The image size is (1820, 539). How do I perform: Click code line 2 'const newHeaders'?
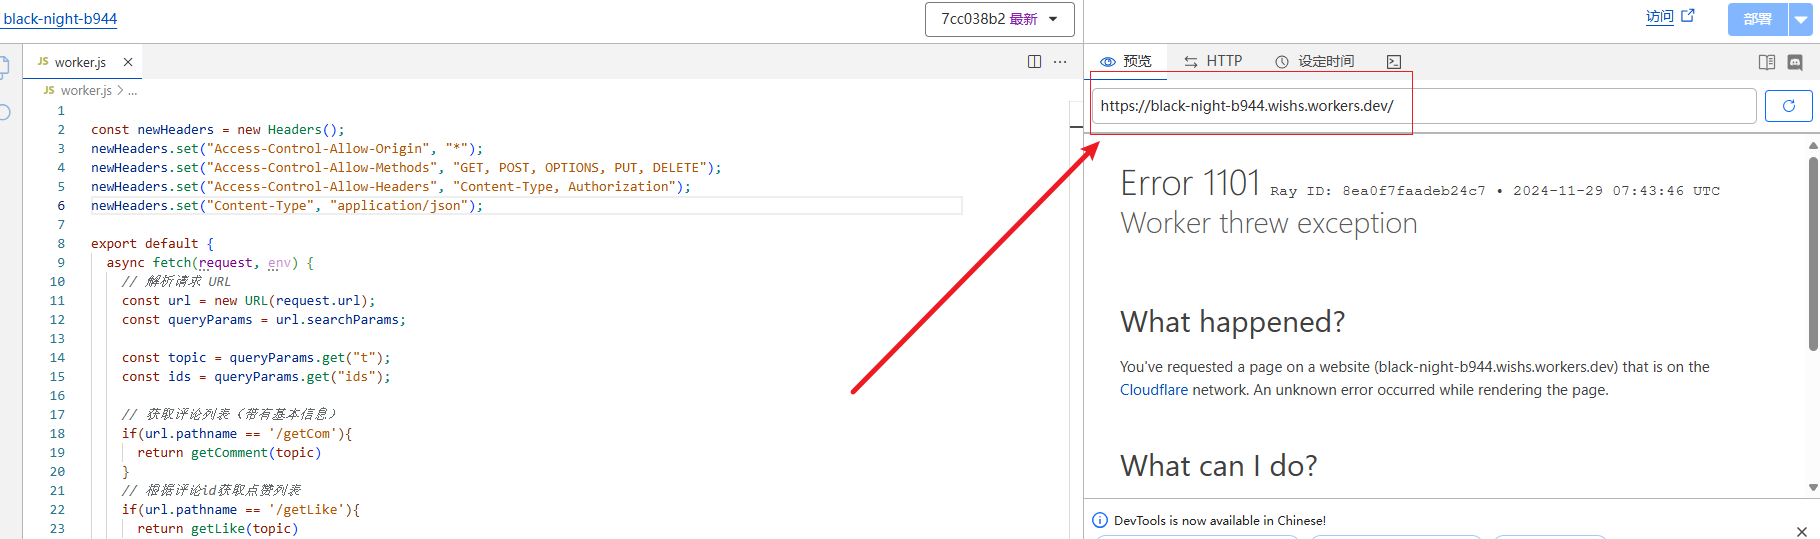pos(217,130)
